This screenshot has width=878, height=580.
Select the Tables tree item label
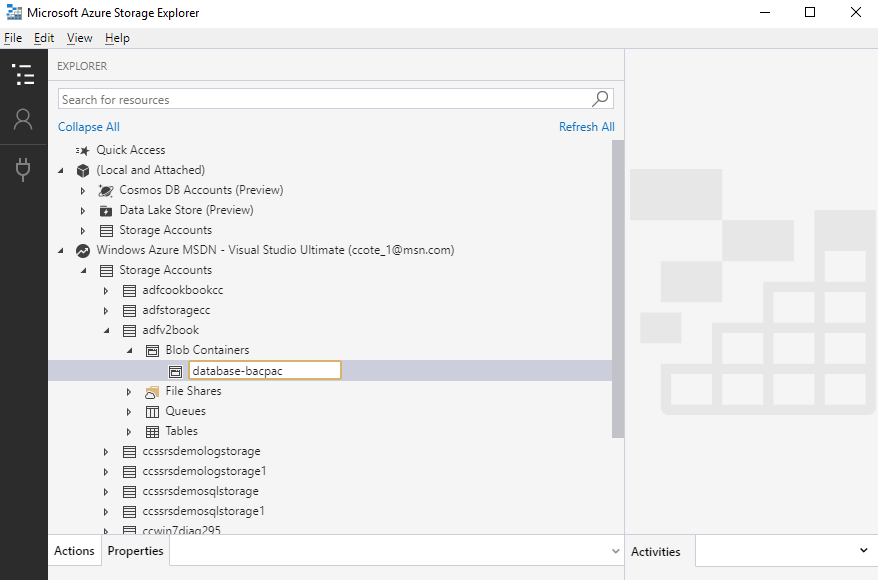(181, 431)
